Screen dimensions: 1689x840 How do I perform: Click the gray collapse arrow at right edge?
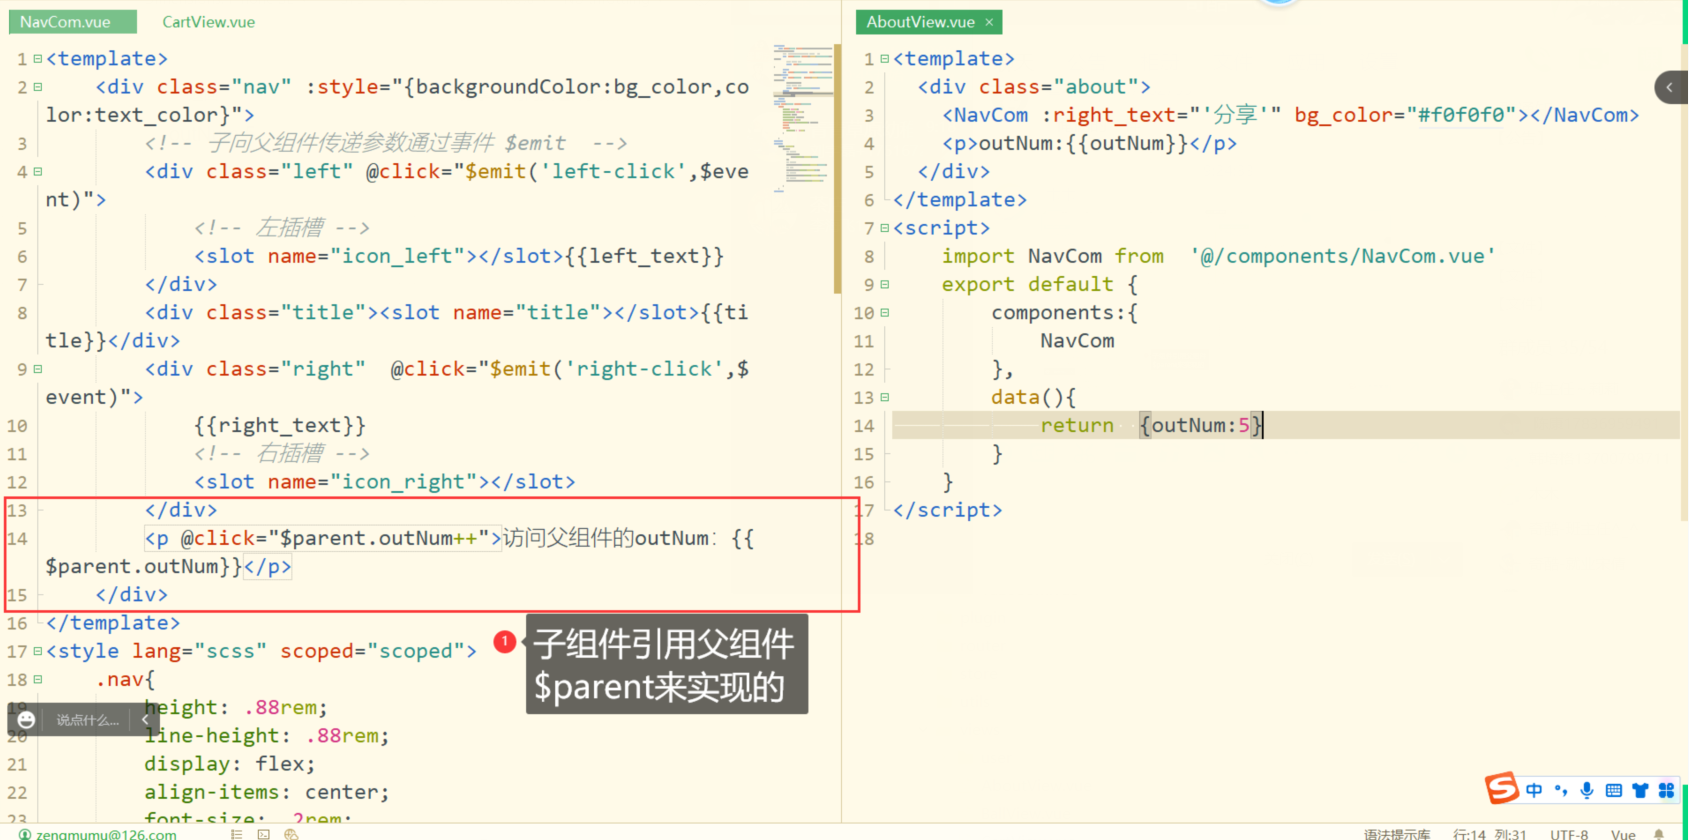tap(1671, 88)
